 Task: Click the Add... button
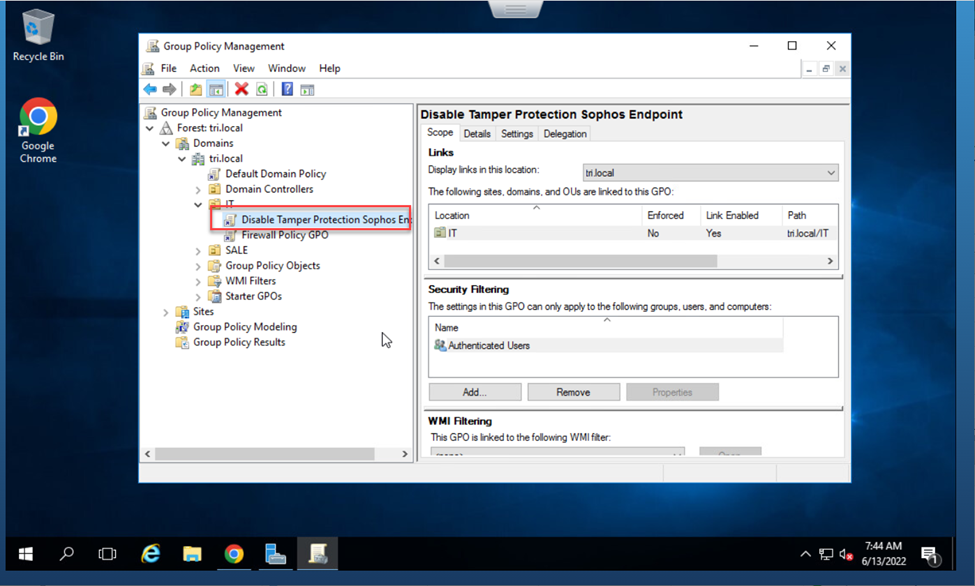coord(475,392)
